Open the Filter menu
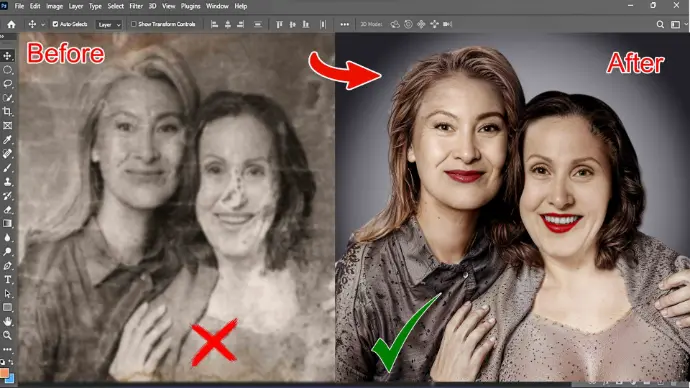Screen dimensions: 690x388 (136, 6)
